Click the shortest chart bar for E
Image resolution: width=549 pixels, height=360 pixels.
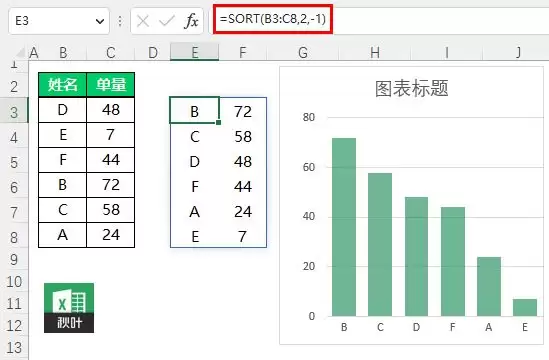[x=525, y=307]
